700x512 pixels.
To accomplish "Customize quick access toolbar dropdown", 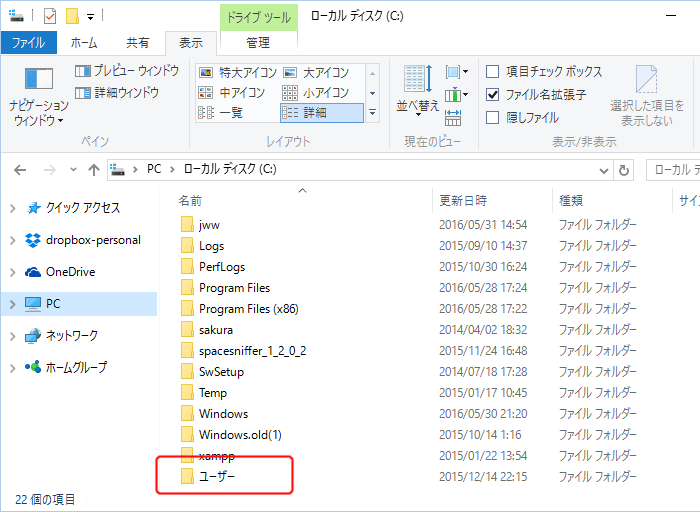I will pyautogui.click(x=90, y=17).
